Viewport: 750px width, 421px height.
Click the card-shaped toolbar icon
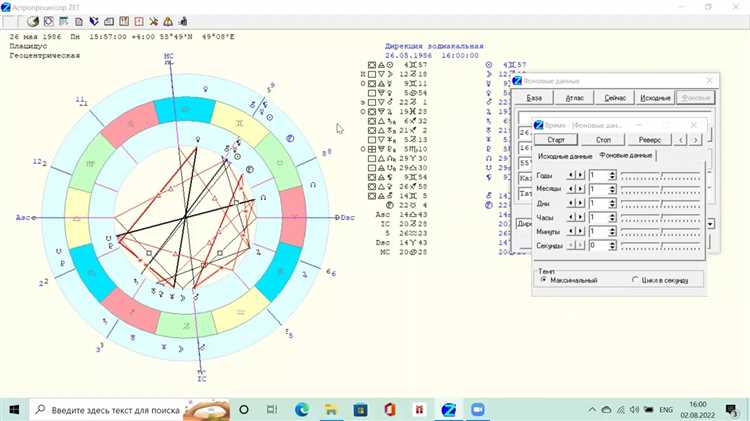pyautogui.click(x=109, y=22)
